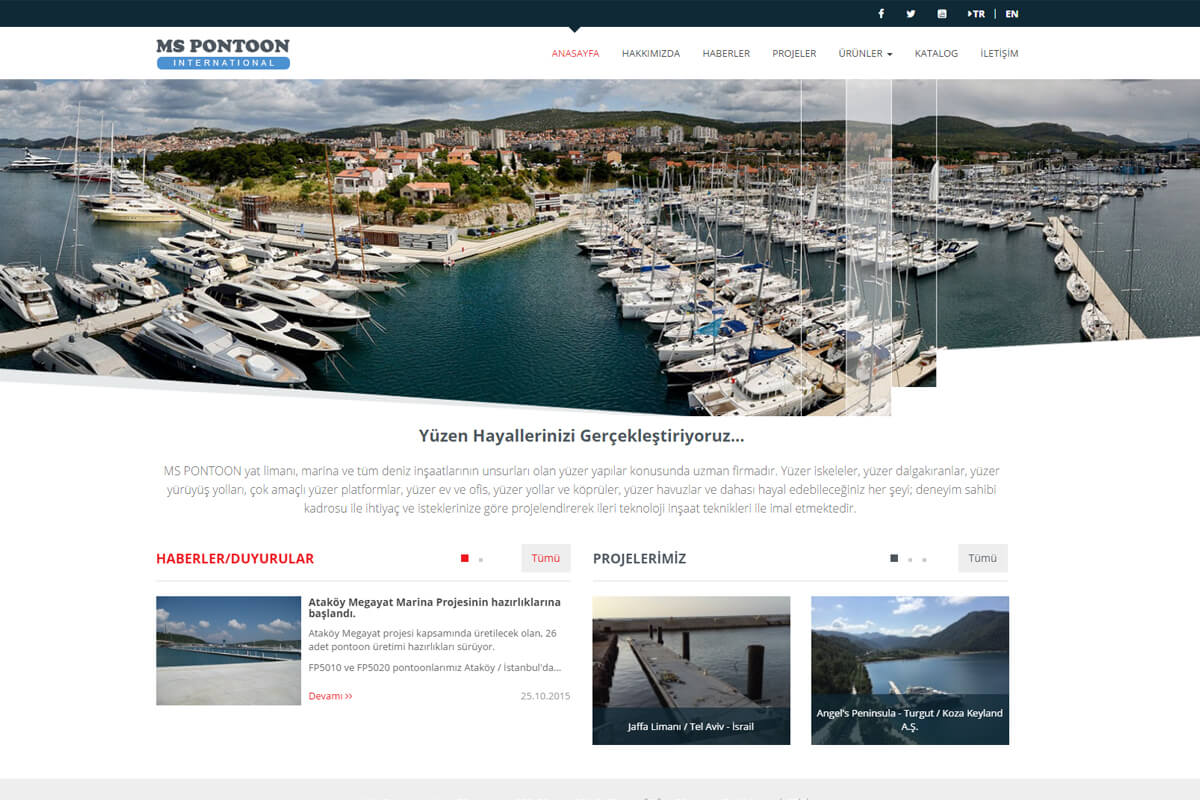Switch site language to TR
1200x800 pixels.
976,14
